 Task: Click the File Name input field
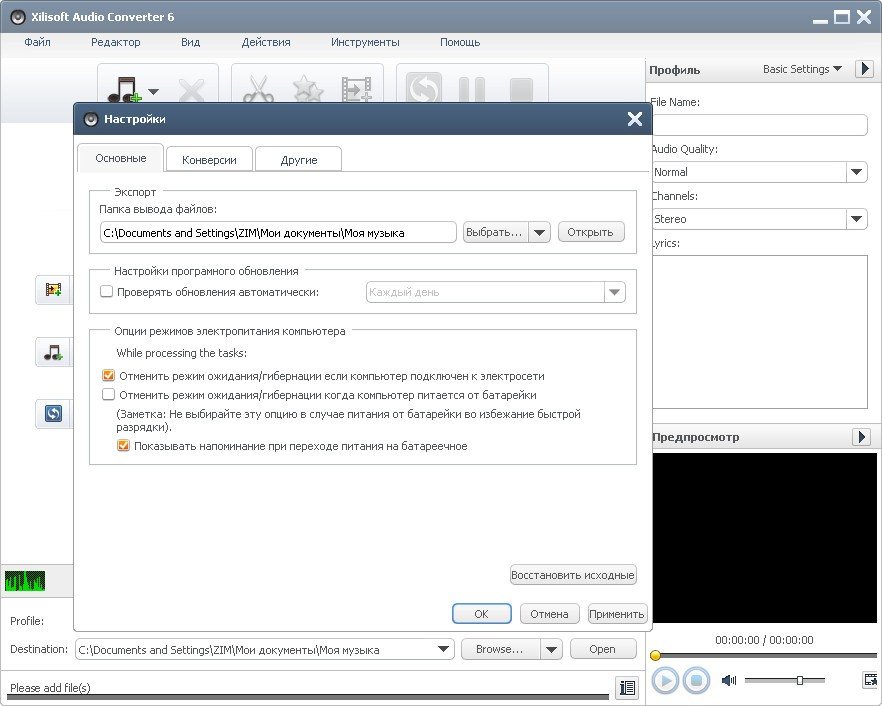tap(759, 125)
